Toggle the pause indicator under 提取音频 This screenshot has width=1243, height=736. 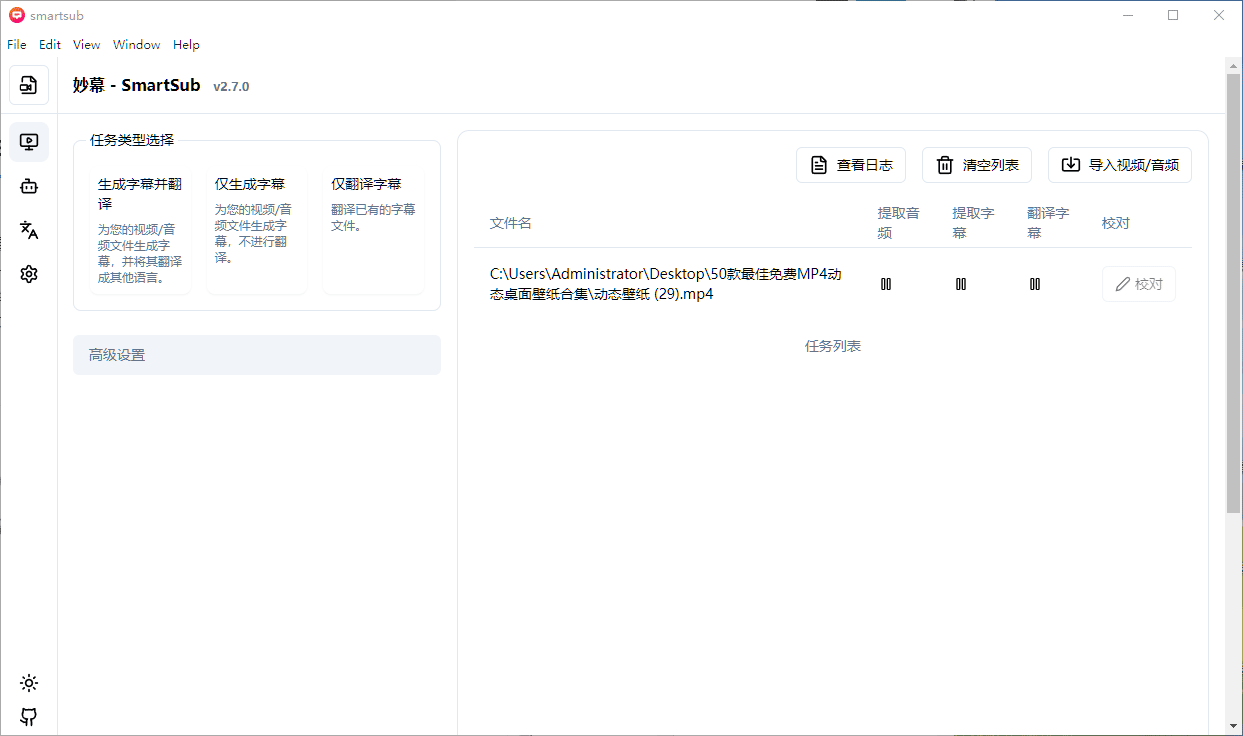(886, 283)
